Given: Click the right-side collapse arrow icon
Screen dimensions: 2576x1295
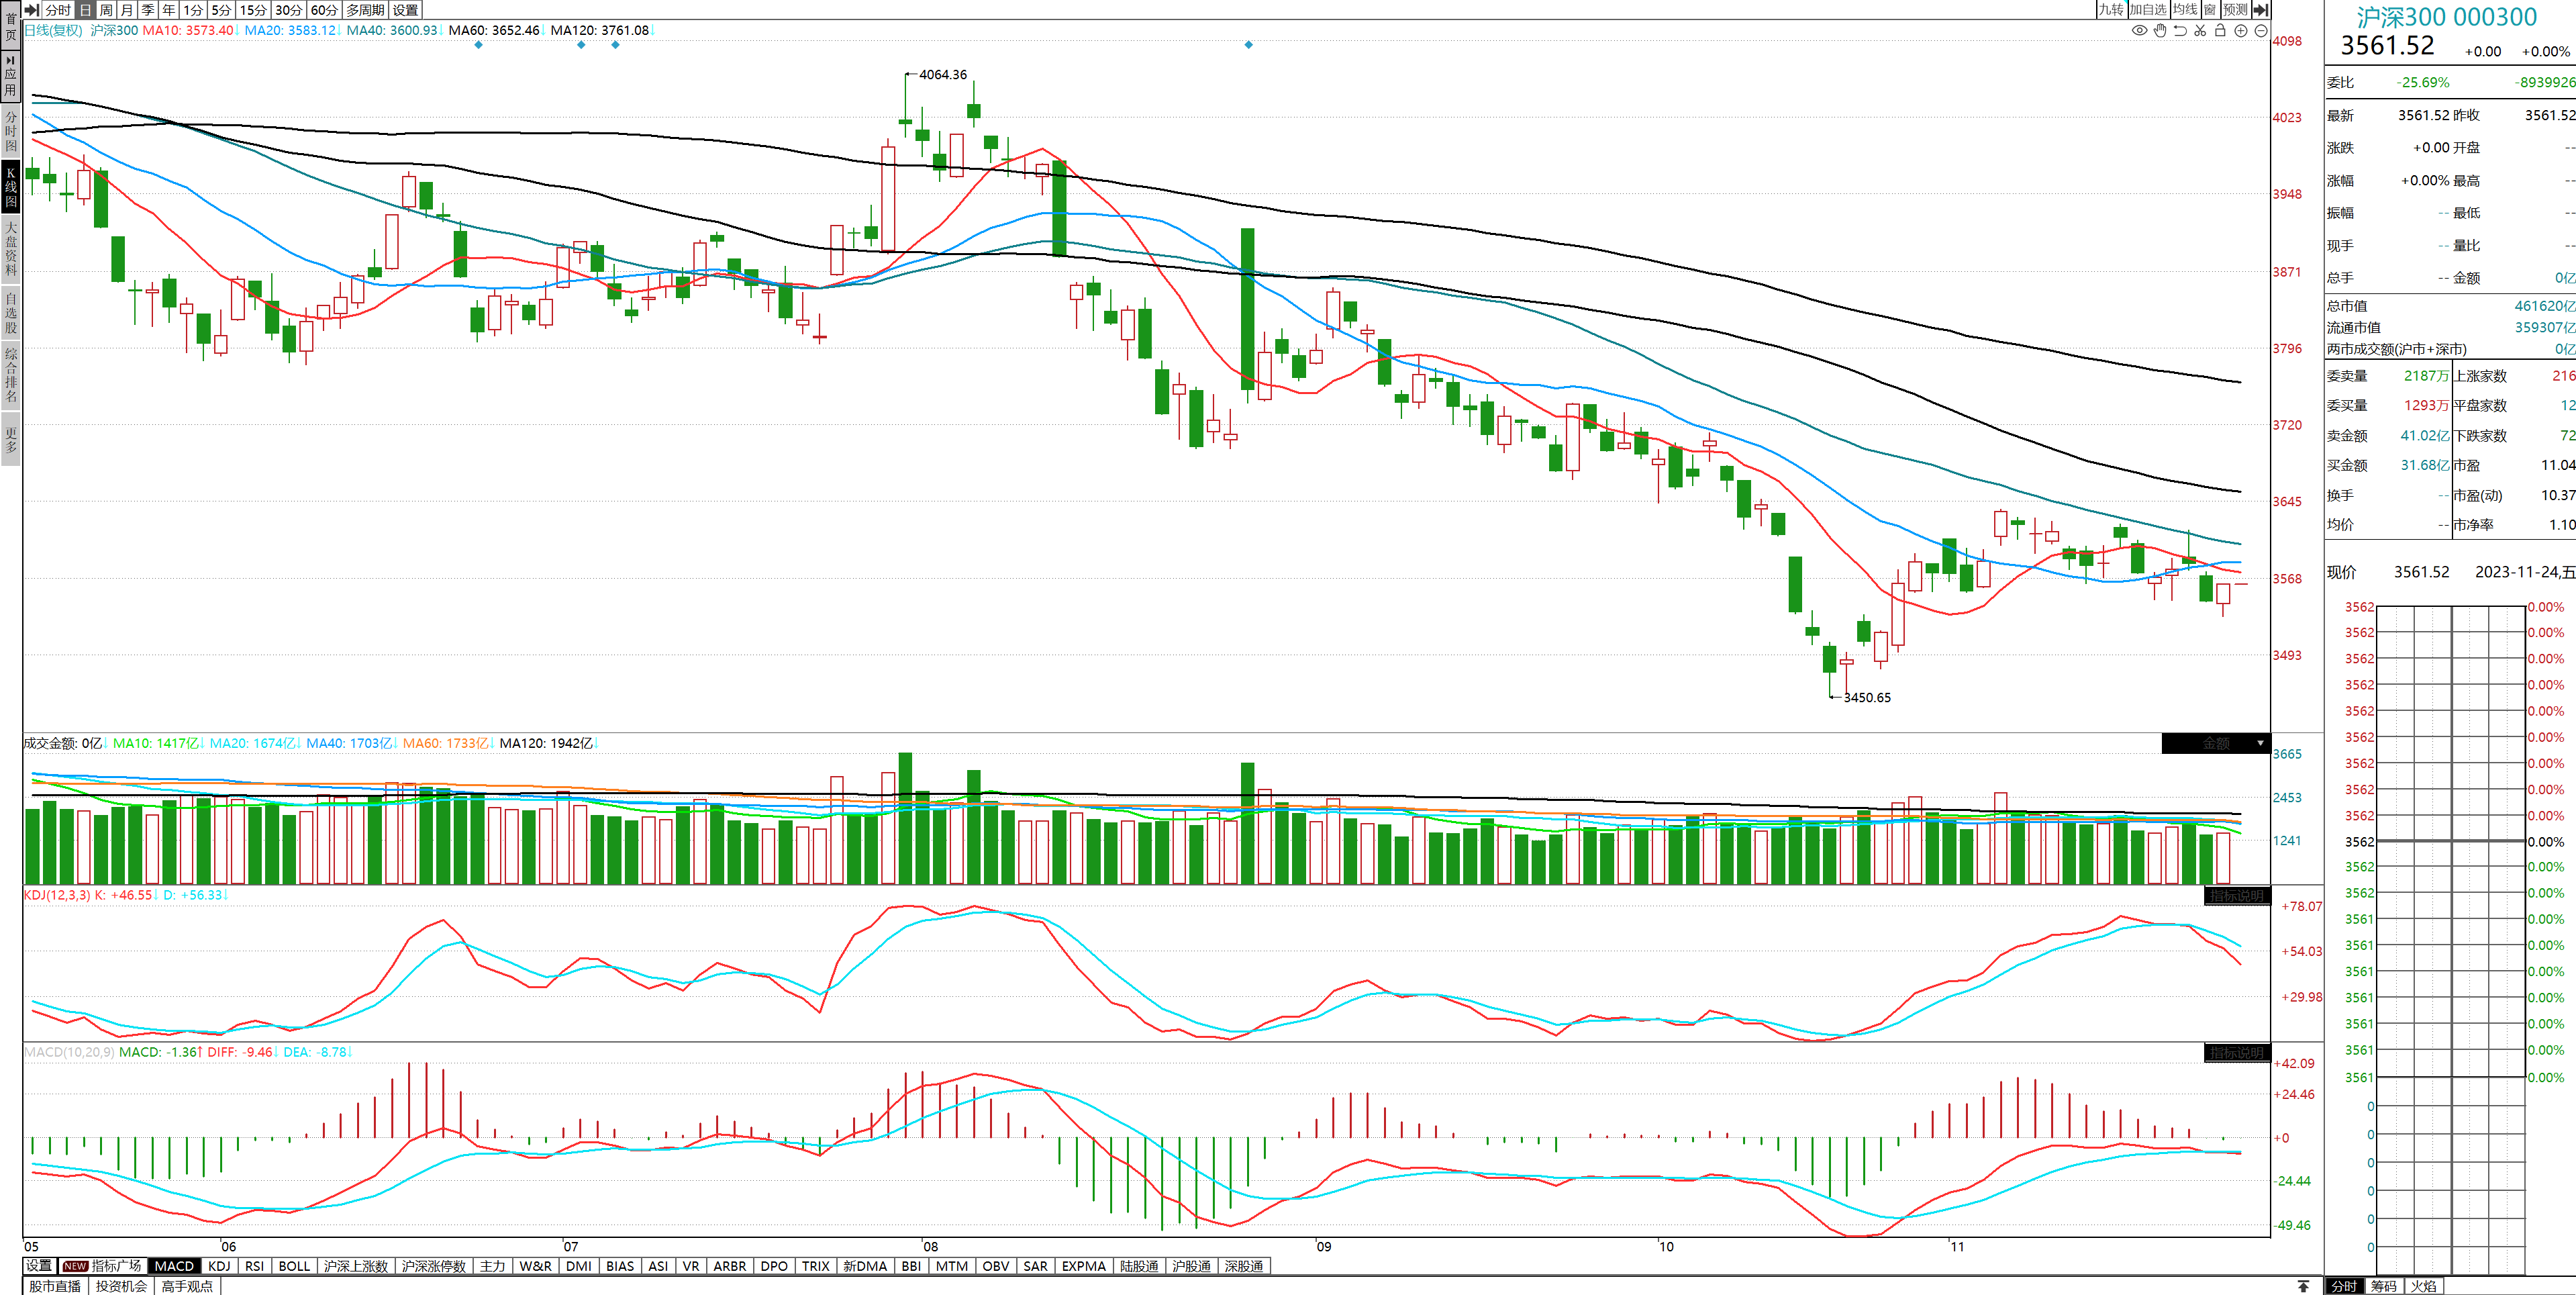Looking at the screenshot, I should tap(2261, 9).
